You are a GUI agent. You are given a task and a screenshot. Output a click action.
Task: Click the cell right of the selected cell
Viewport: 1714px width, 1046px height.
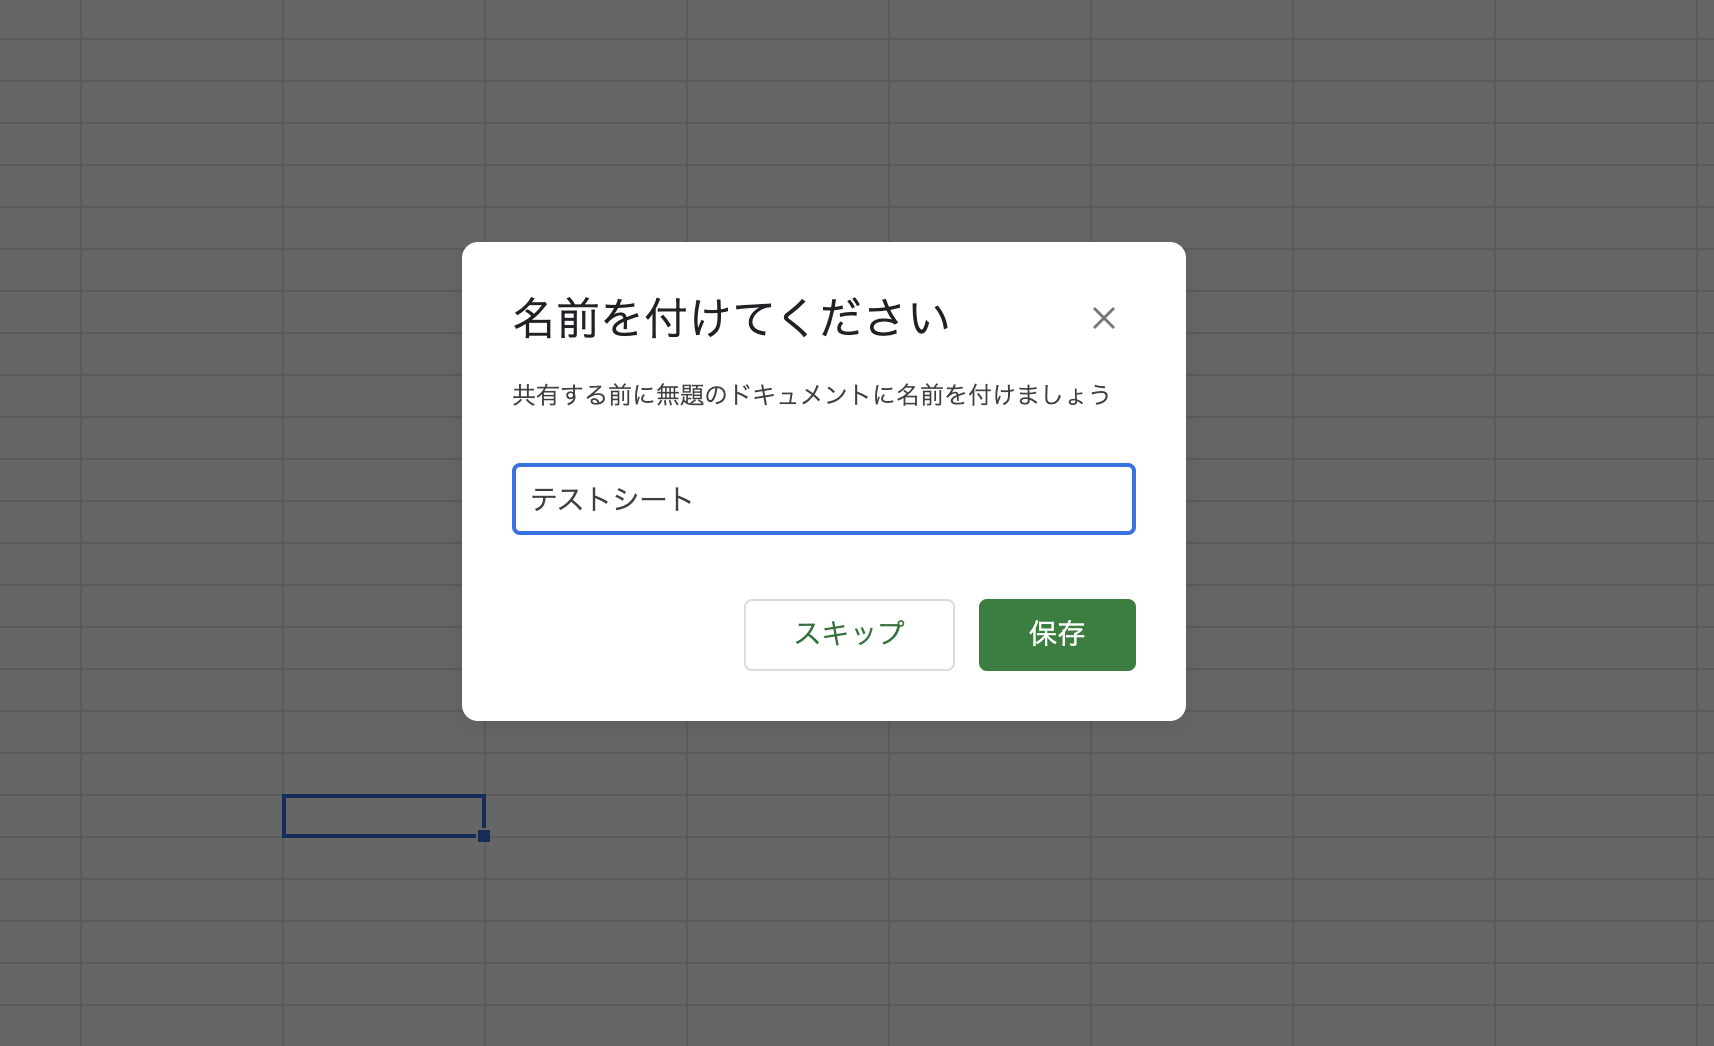[585, 816]
